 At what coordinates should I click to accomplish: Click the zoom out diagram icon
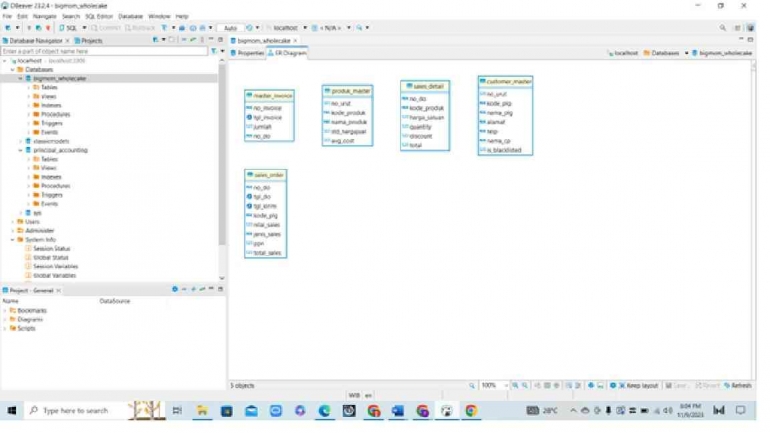pos(525,386)
